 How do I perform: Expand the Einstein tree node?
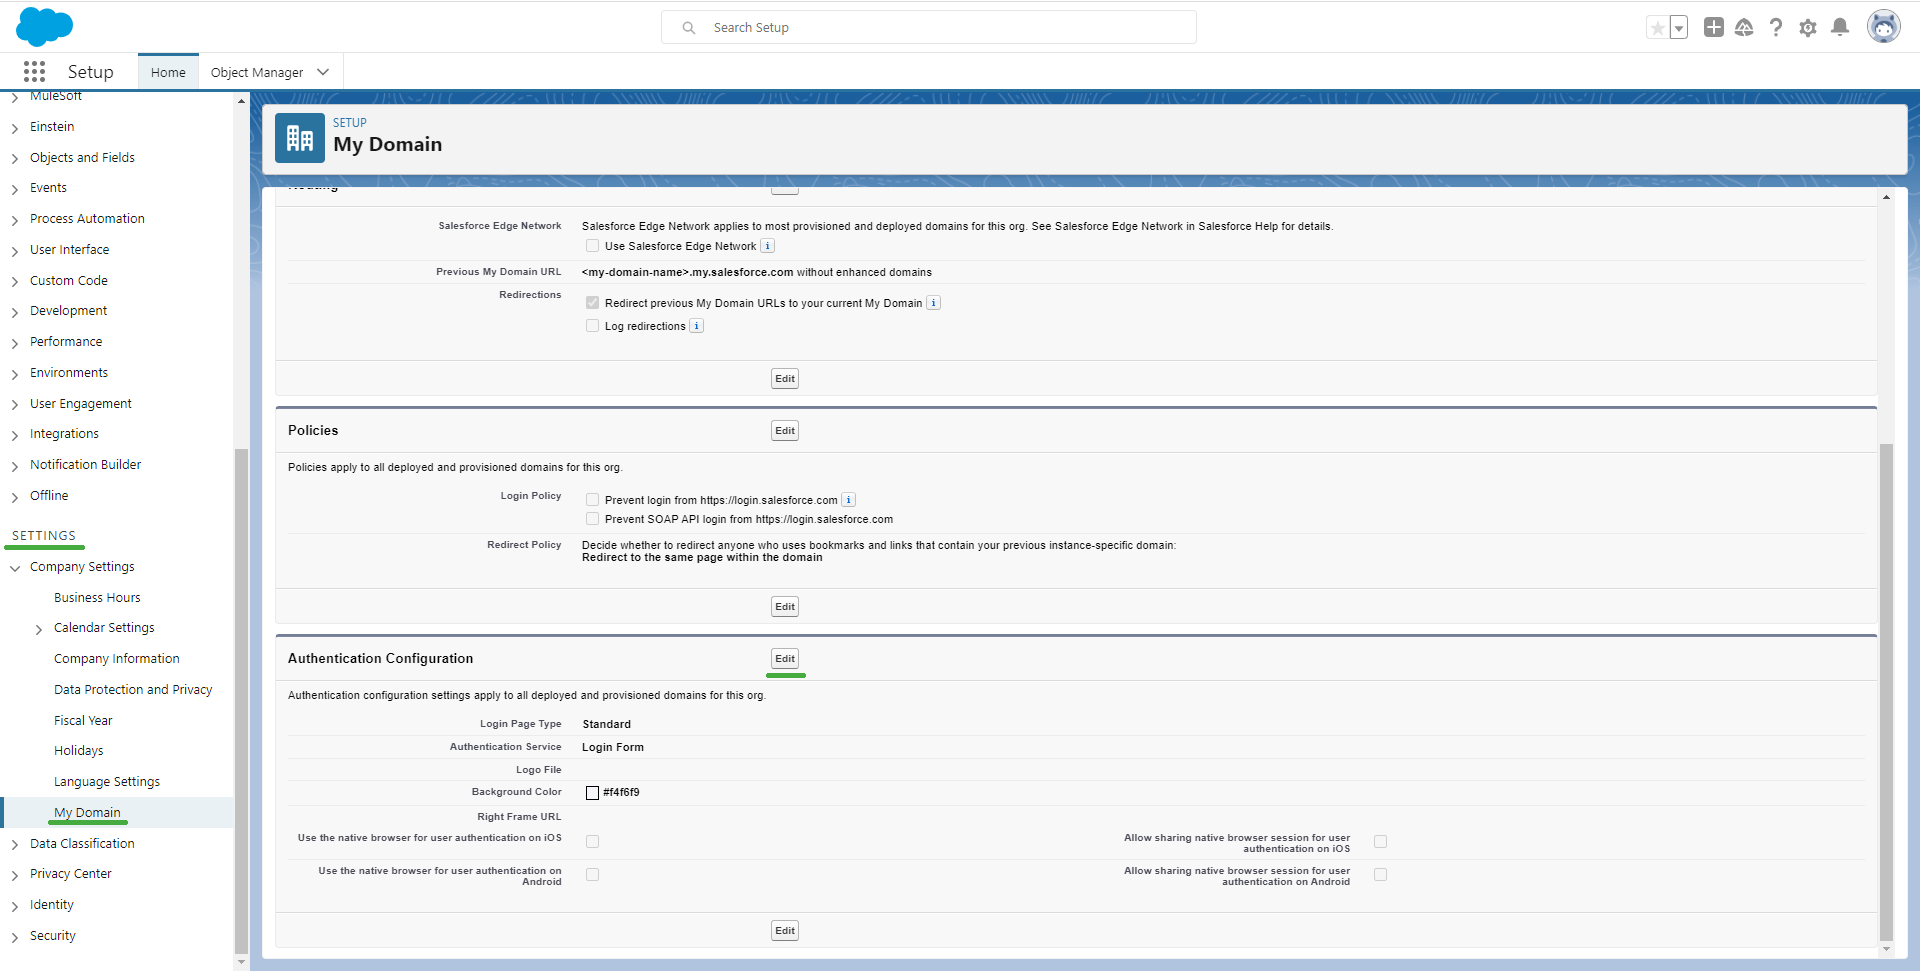coord(15,128)
